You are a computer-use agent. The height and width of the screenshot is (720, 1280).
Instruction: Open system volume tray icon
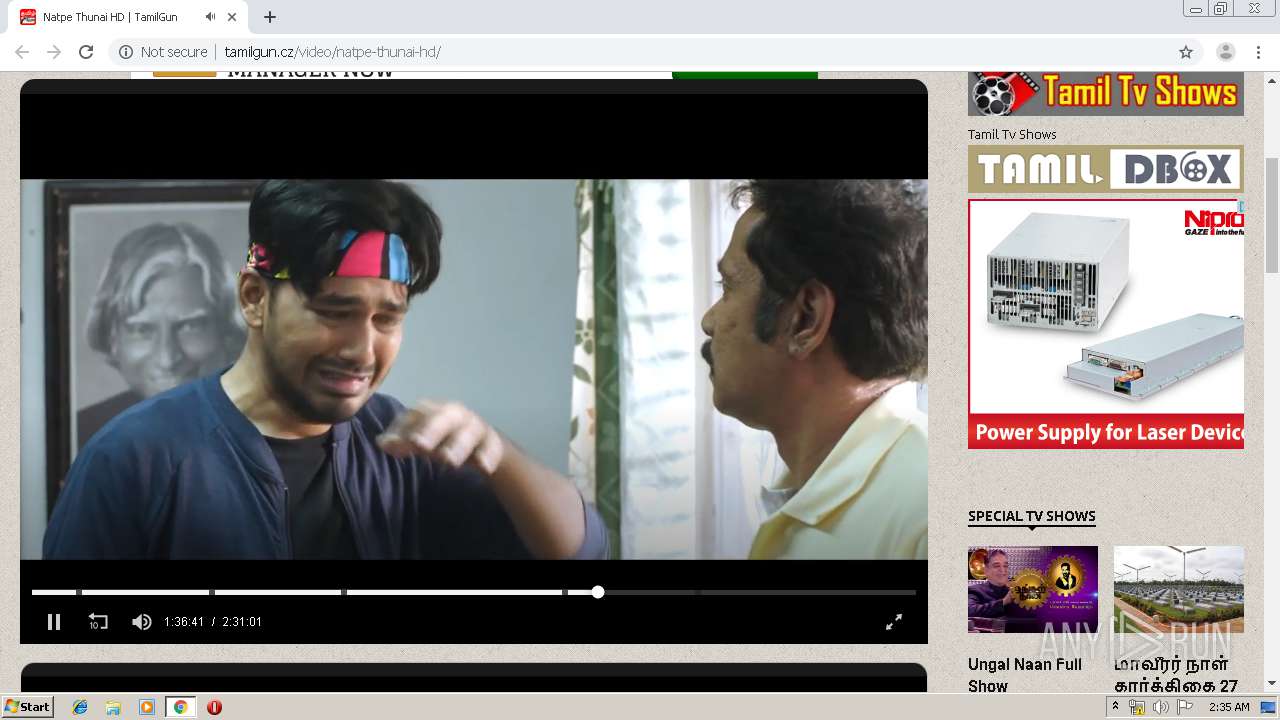pyautogui.click(x=1160, y=707)
